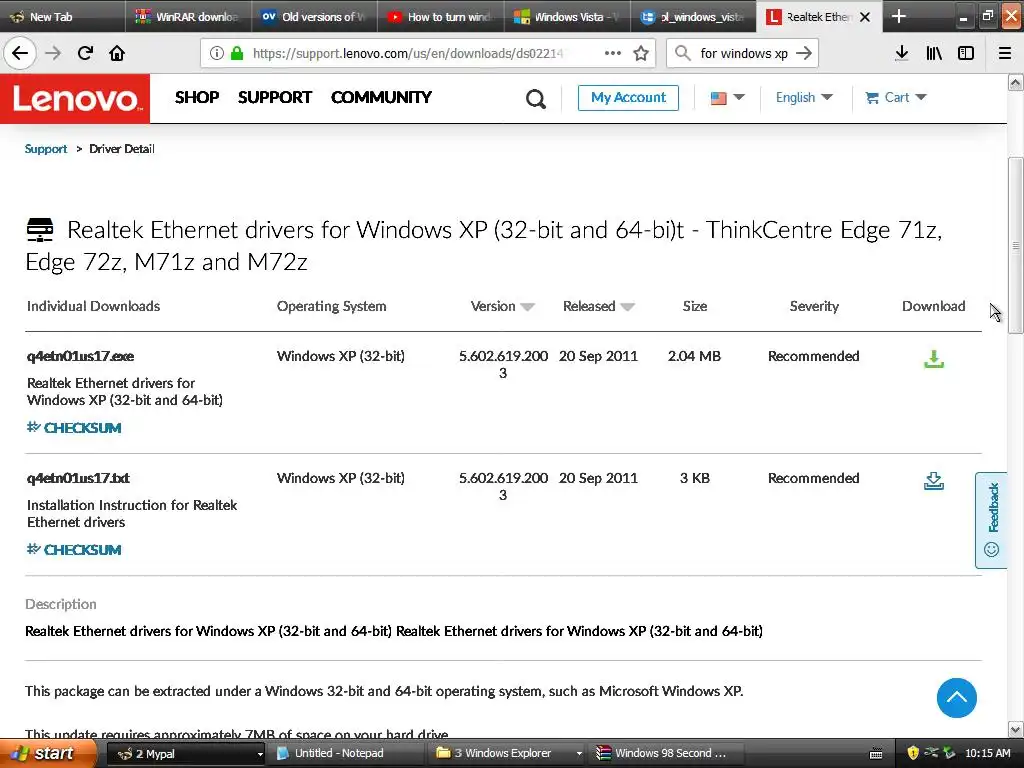Viewport: 1024px width, 768px height.
Task: View CHECKSUM for the txt file
Action: tap(74, 550)
